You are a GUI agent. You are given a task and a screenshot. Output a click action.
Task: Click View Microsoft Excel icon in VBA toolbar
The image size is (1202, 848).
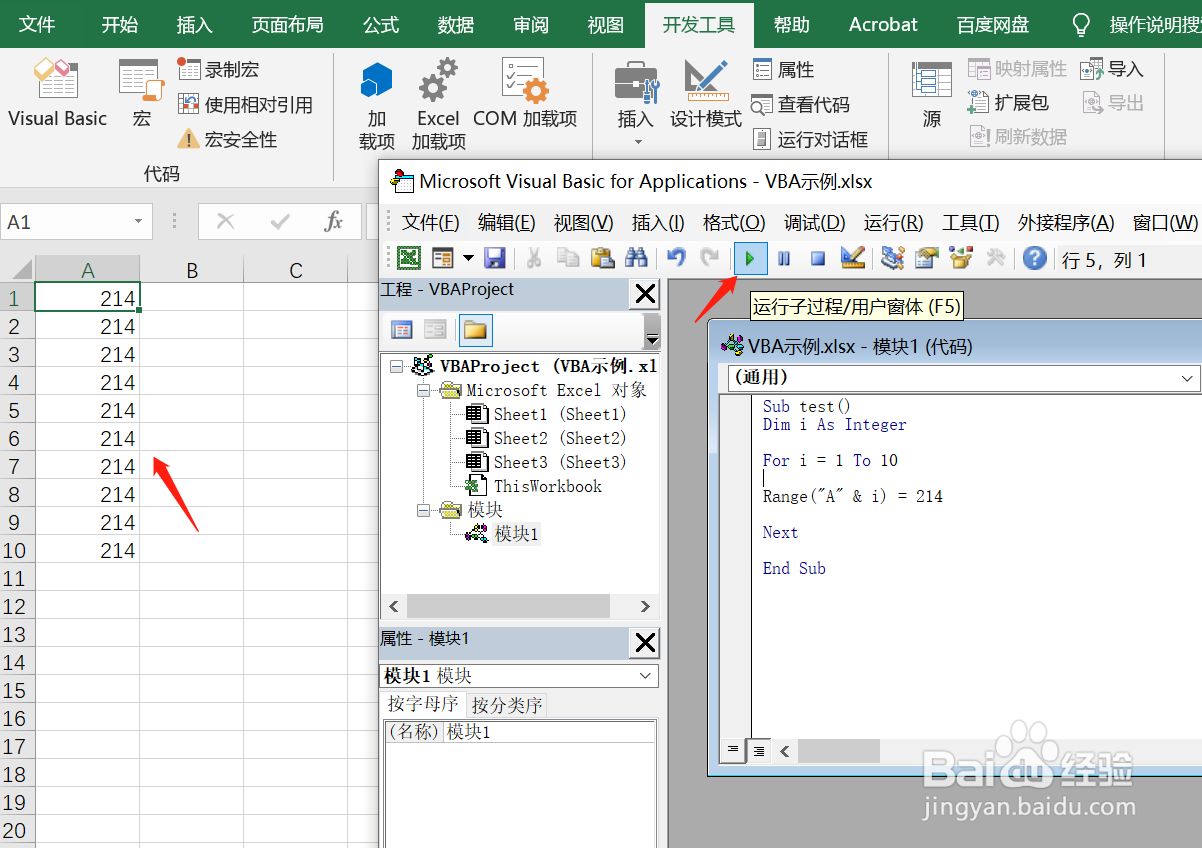click(408, 259)
